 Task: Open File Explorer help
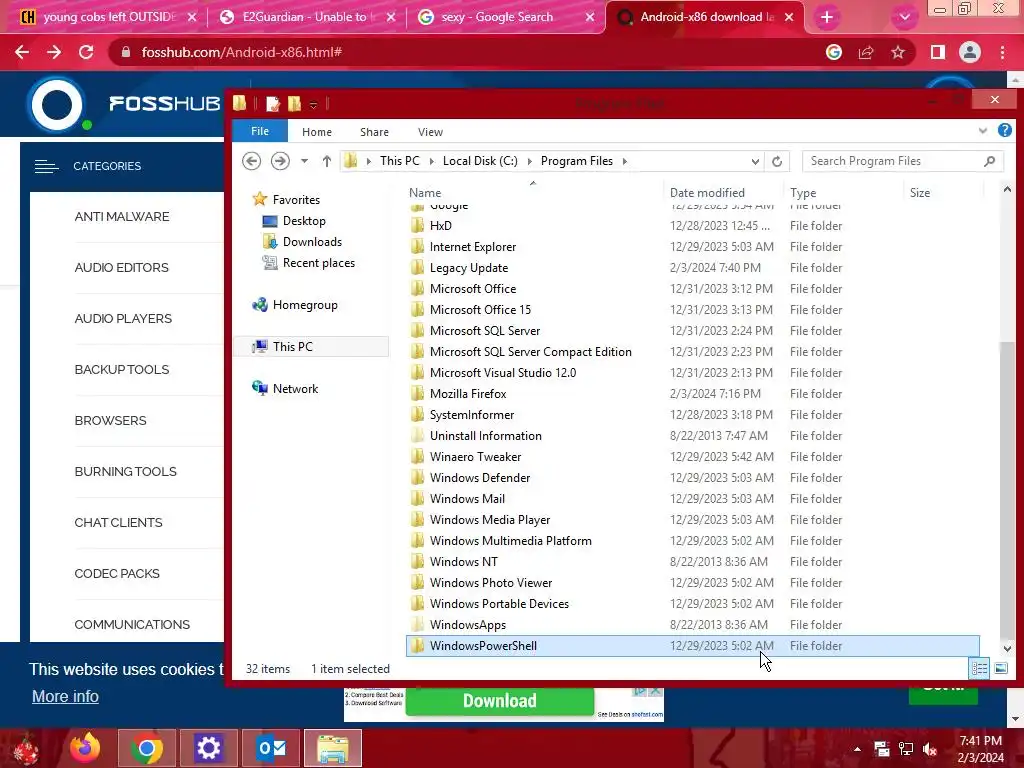tap(1004, 131)
